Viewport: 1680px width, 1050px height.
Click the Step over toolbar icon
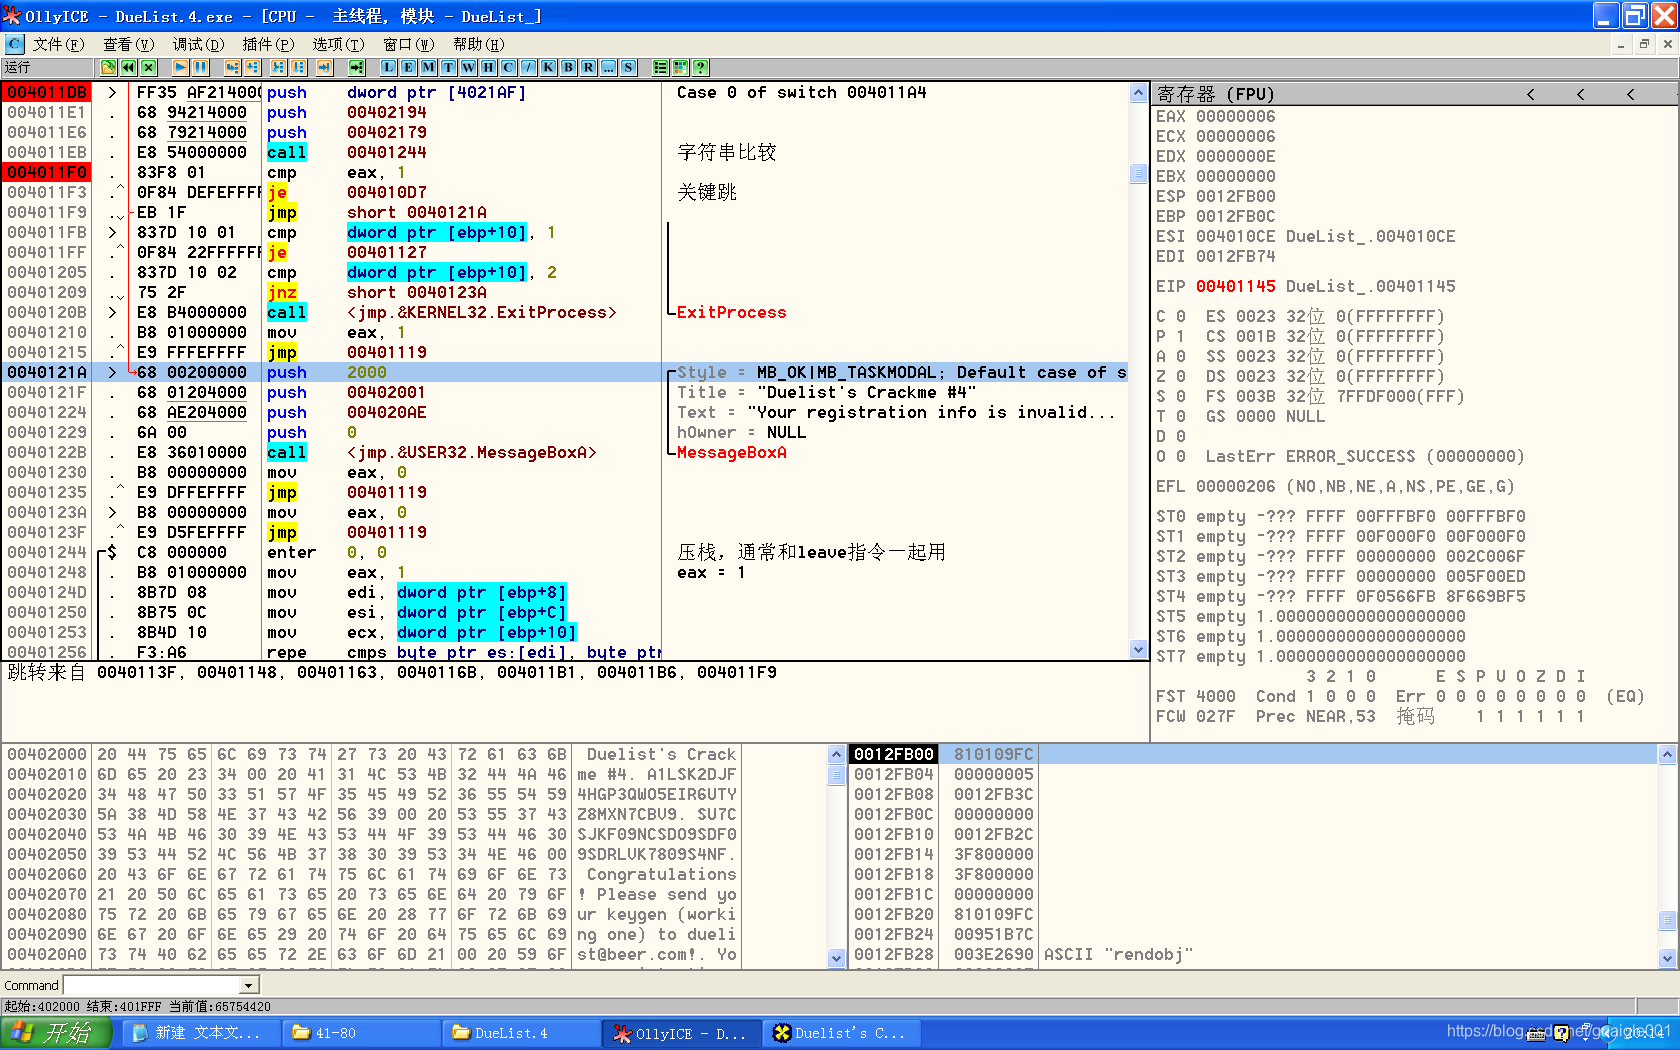(x=252, y=67)
